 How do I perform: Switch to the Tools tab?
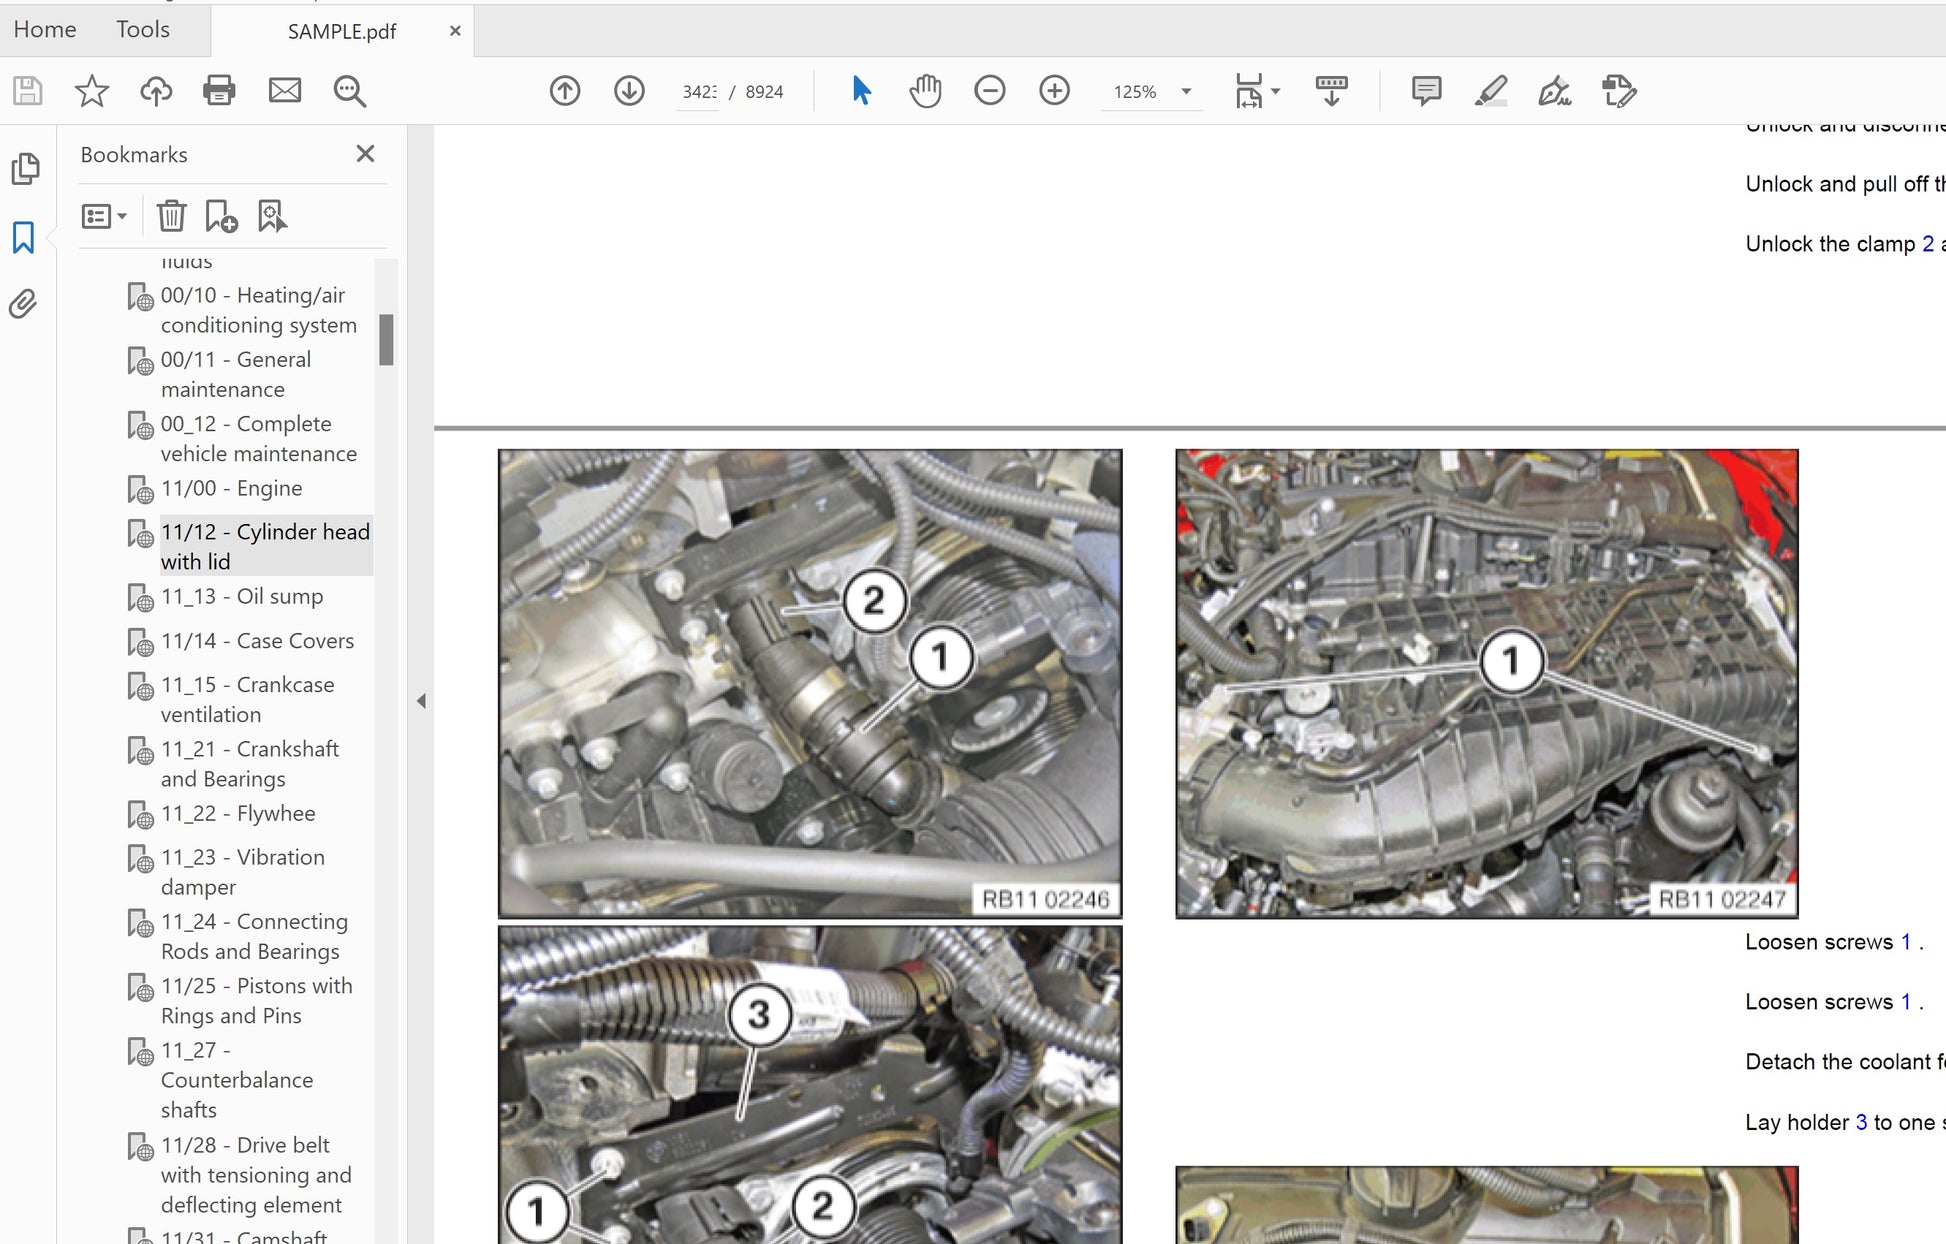(x=142, y=29)
